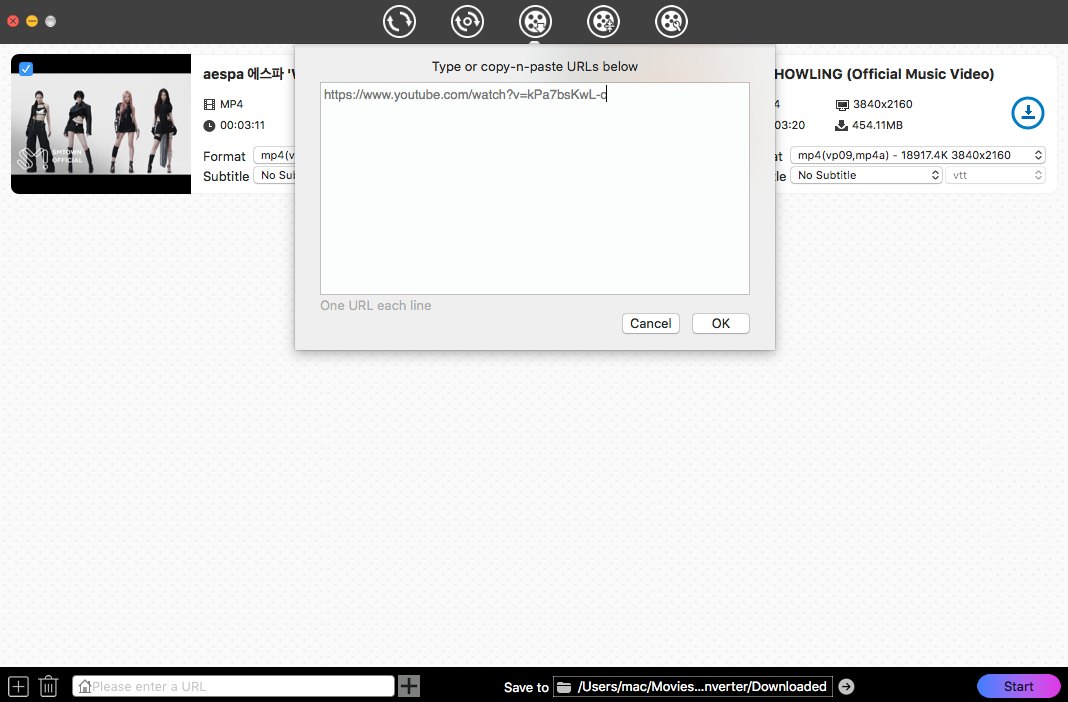
Task: Cancel the URL paste dialog
Action: click(650, 323)
